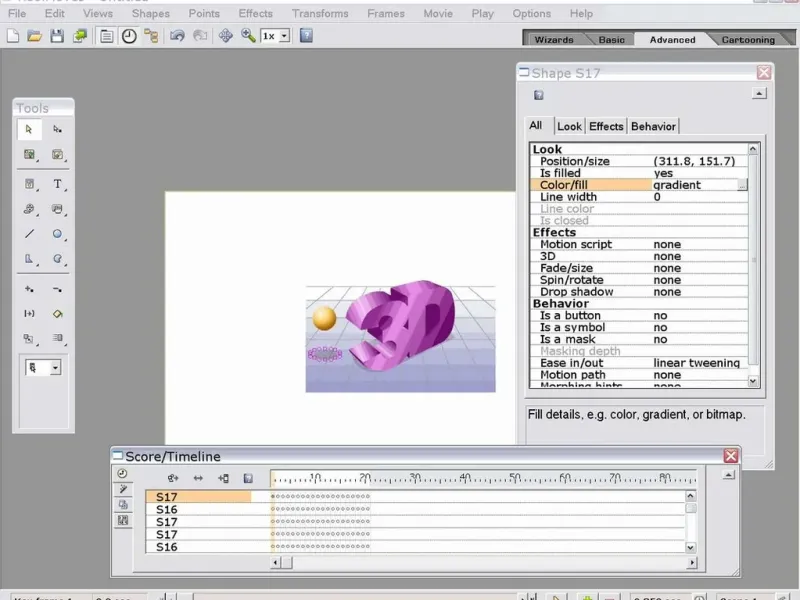Click the magnifier Zoom icon

(247, 36)
